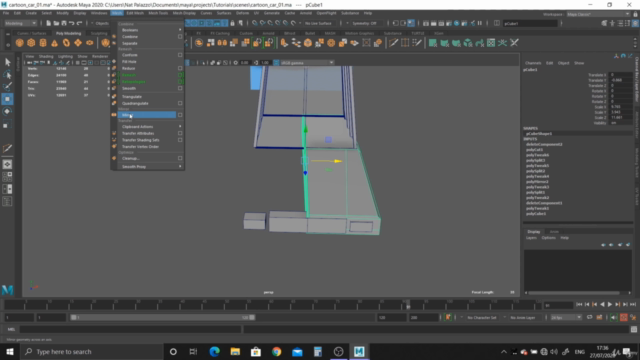The width and height of the screenshot is (640, 360).
Task: Click the Redo arrow icon
Action: pyautogui.click(x=80, y=23)
